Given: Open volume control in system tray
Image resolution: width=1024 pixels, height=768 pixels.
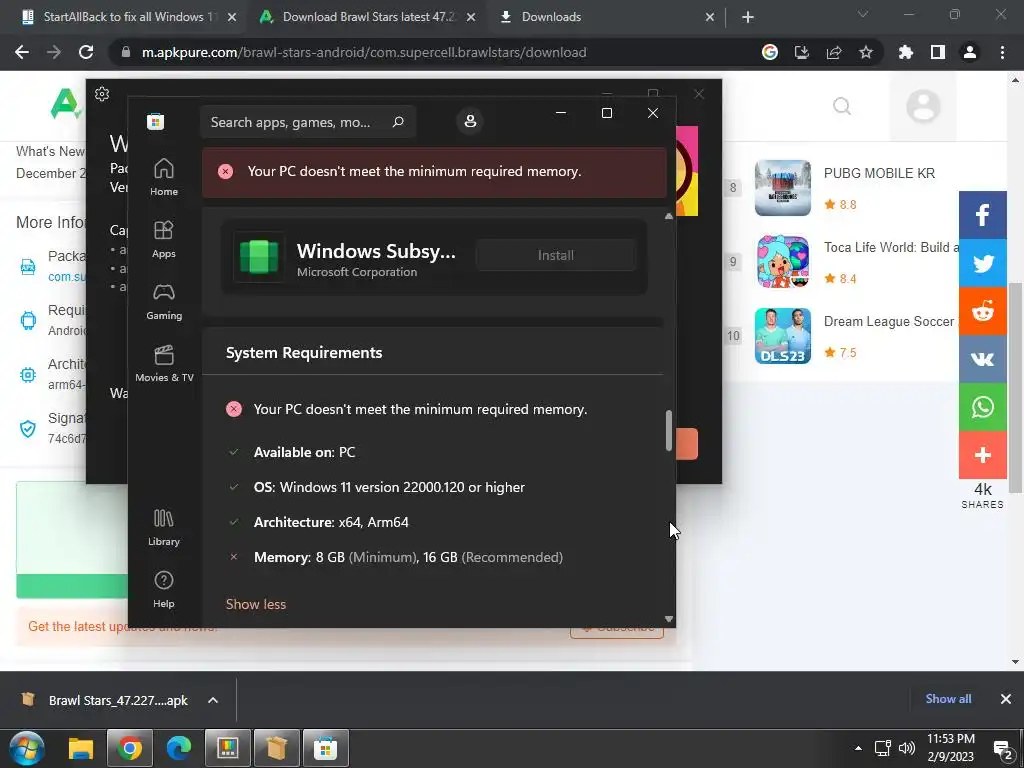Looking at the screenshot, I should (906, 748).
